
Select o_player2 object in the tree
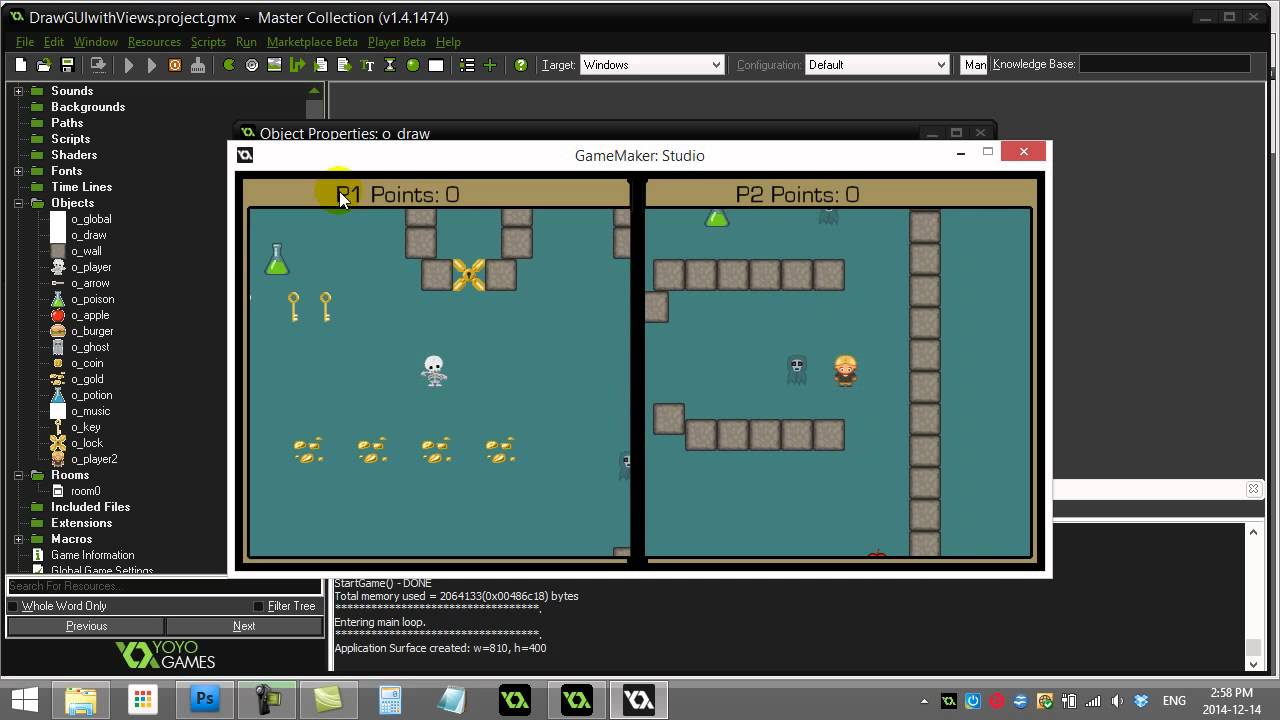94,459
